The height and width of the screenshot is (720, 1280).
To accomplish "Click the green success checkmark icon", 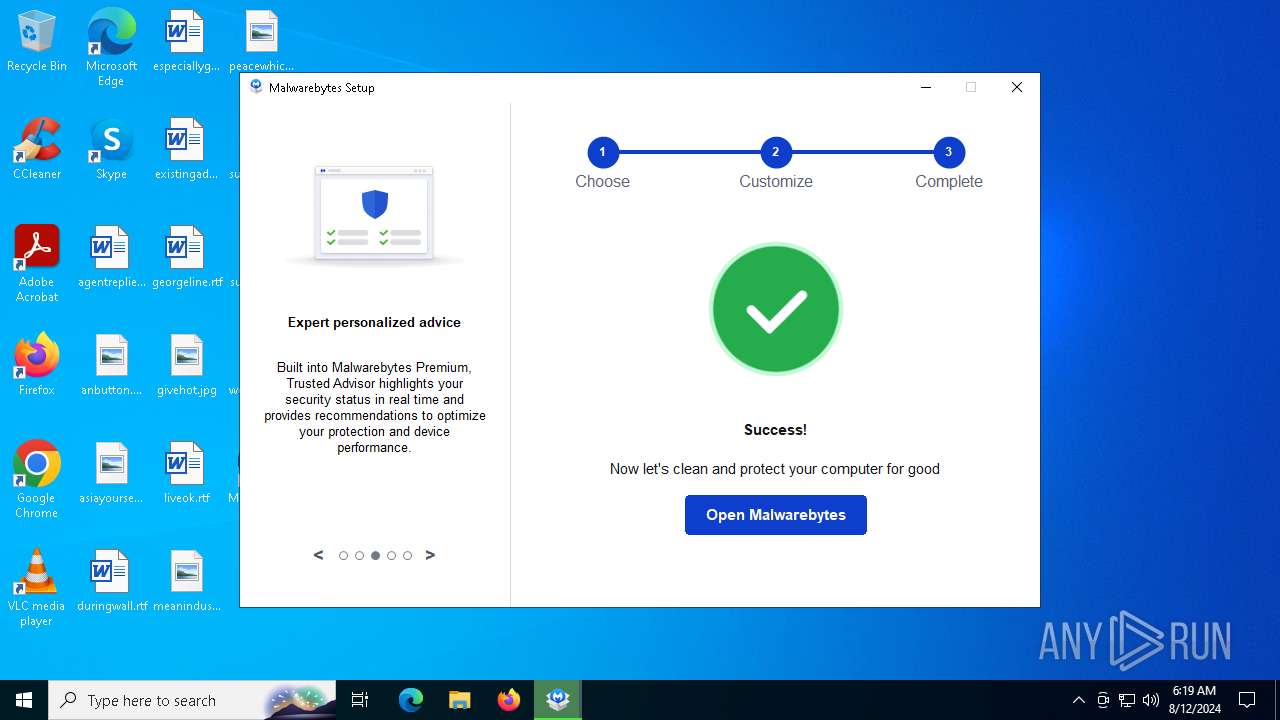I will tap(775, 309).
